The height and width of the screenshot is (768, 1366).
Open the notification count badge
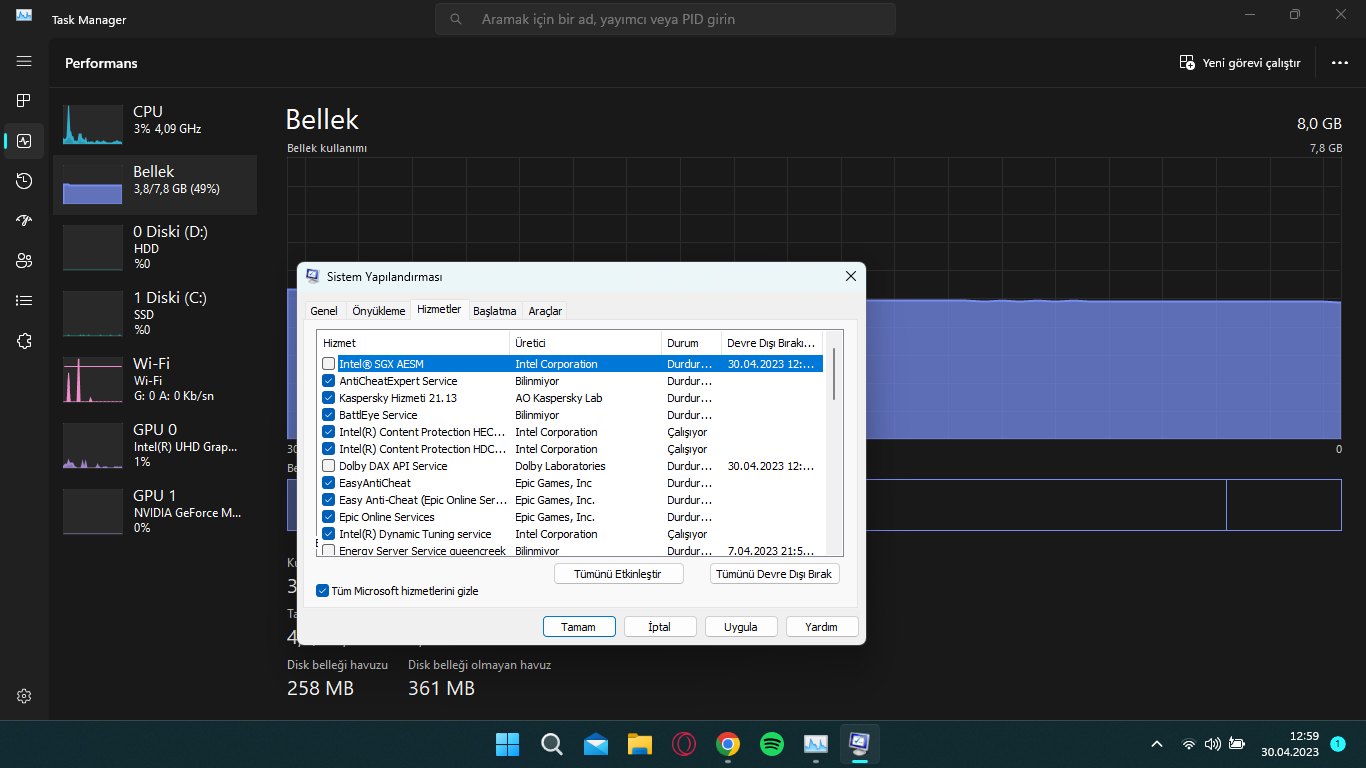pos(1338,744)
